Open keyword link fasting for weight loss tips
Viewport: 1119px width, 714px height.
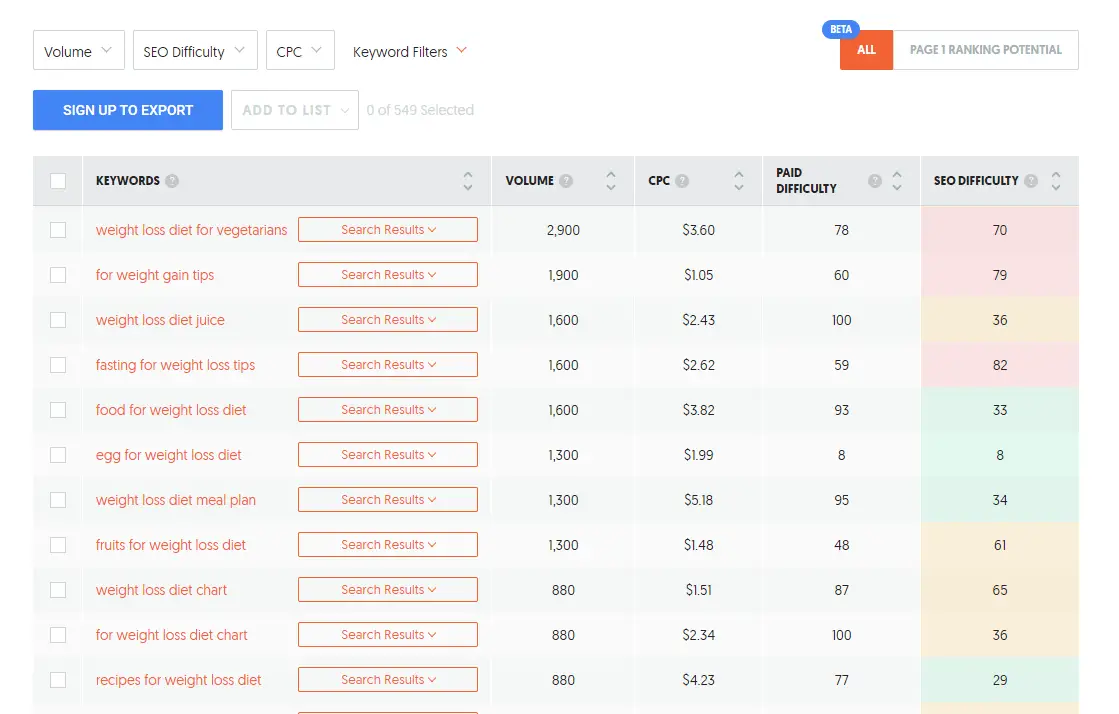(x=175, y=365)
